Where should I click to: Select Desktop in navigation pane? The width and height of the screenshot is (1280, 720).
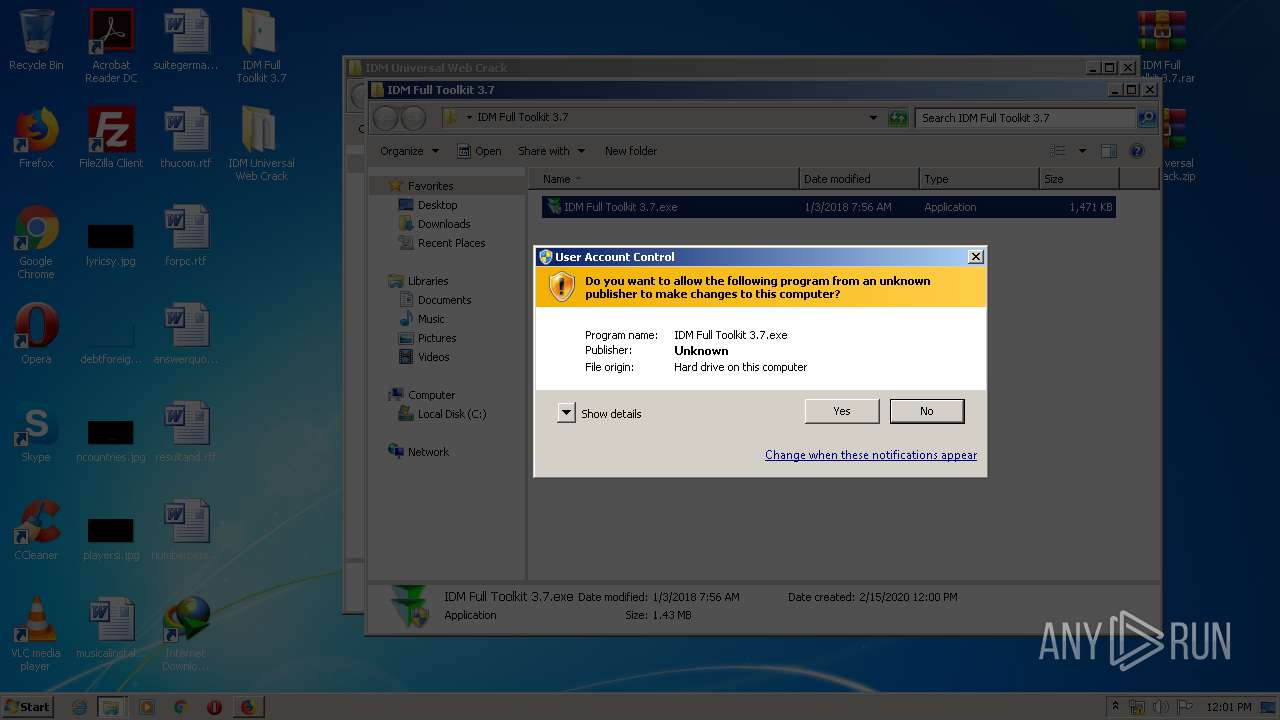pyautogui.click(x=437, y=205)
